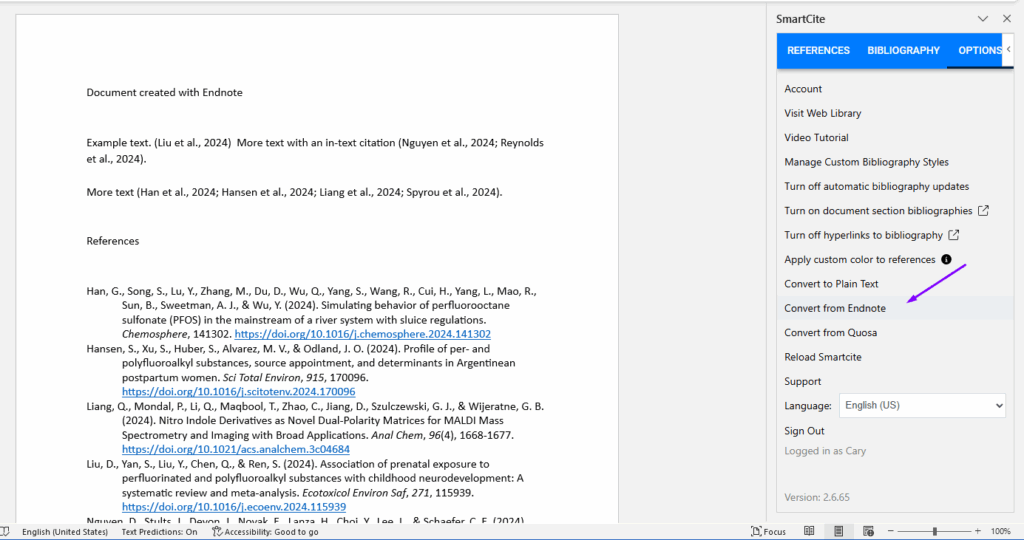Click external link icon beside hyperlinks to bibliography
Screen dimensions: 1024x540
coord(954,235)
